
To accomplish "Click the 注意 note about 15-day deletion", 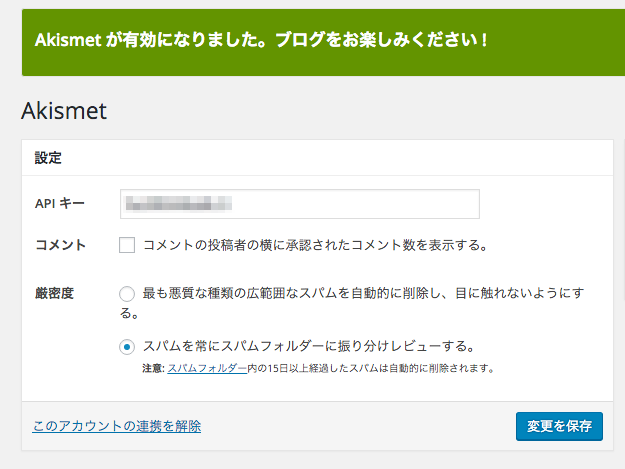I will click(318, 368).
